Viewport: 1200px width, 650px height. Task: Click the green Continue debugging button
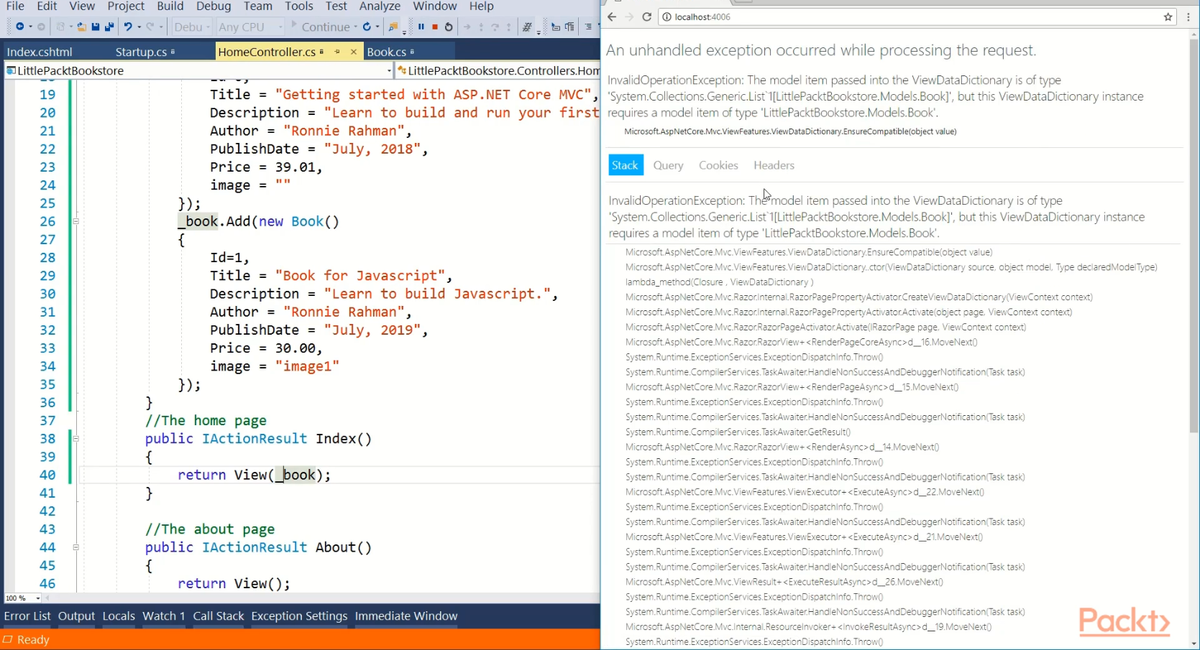[x=322, y=26]
